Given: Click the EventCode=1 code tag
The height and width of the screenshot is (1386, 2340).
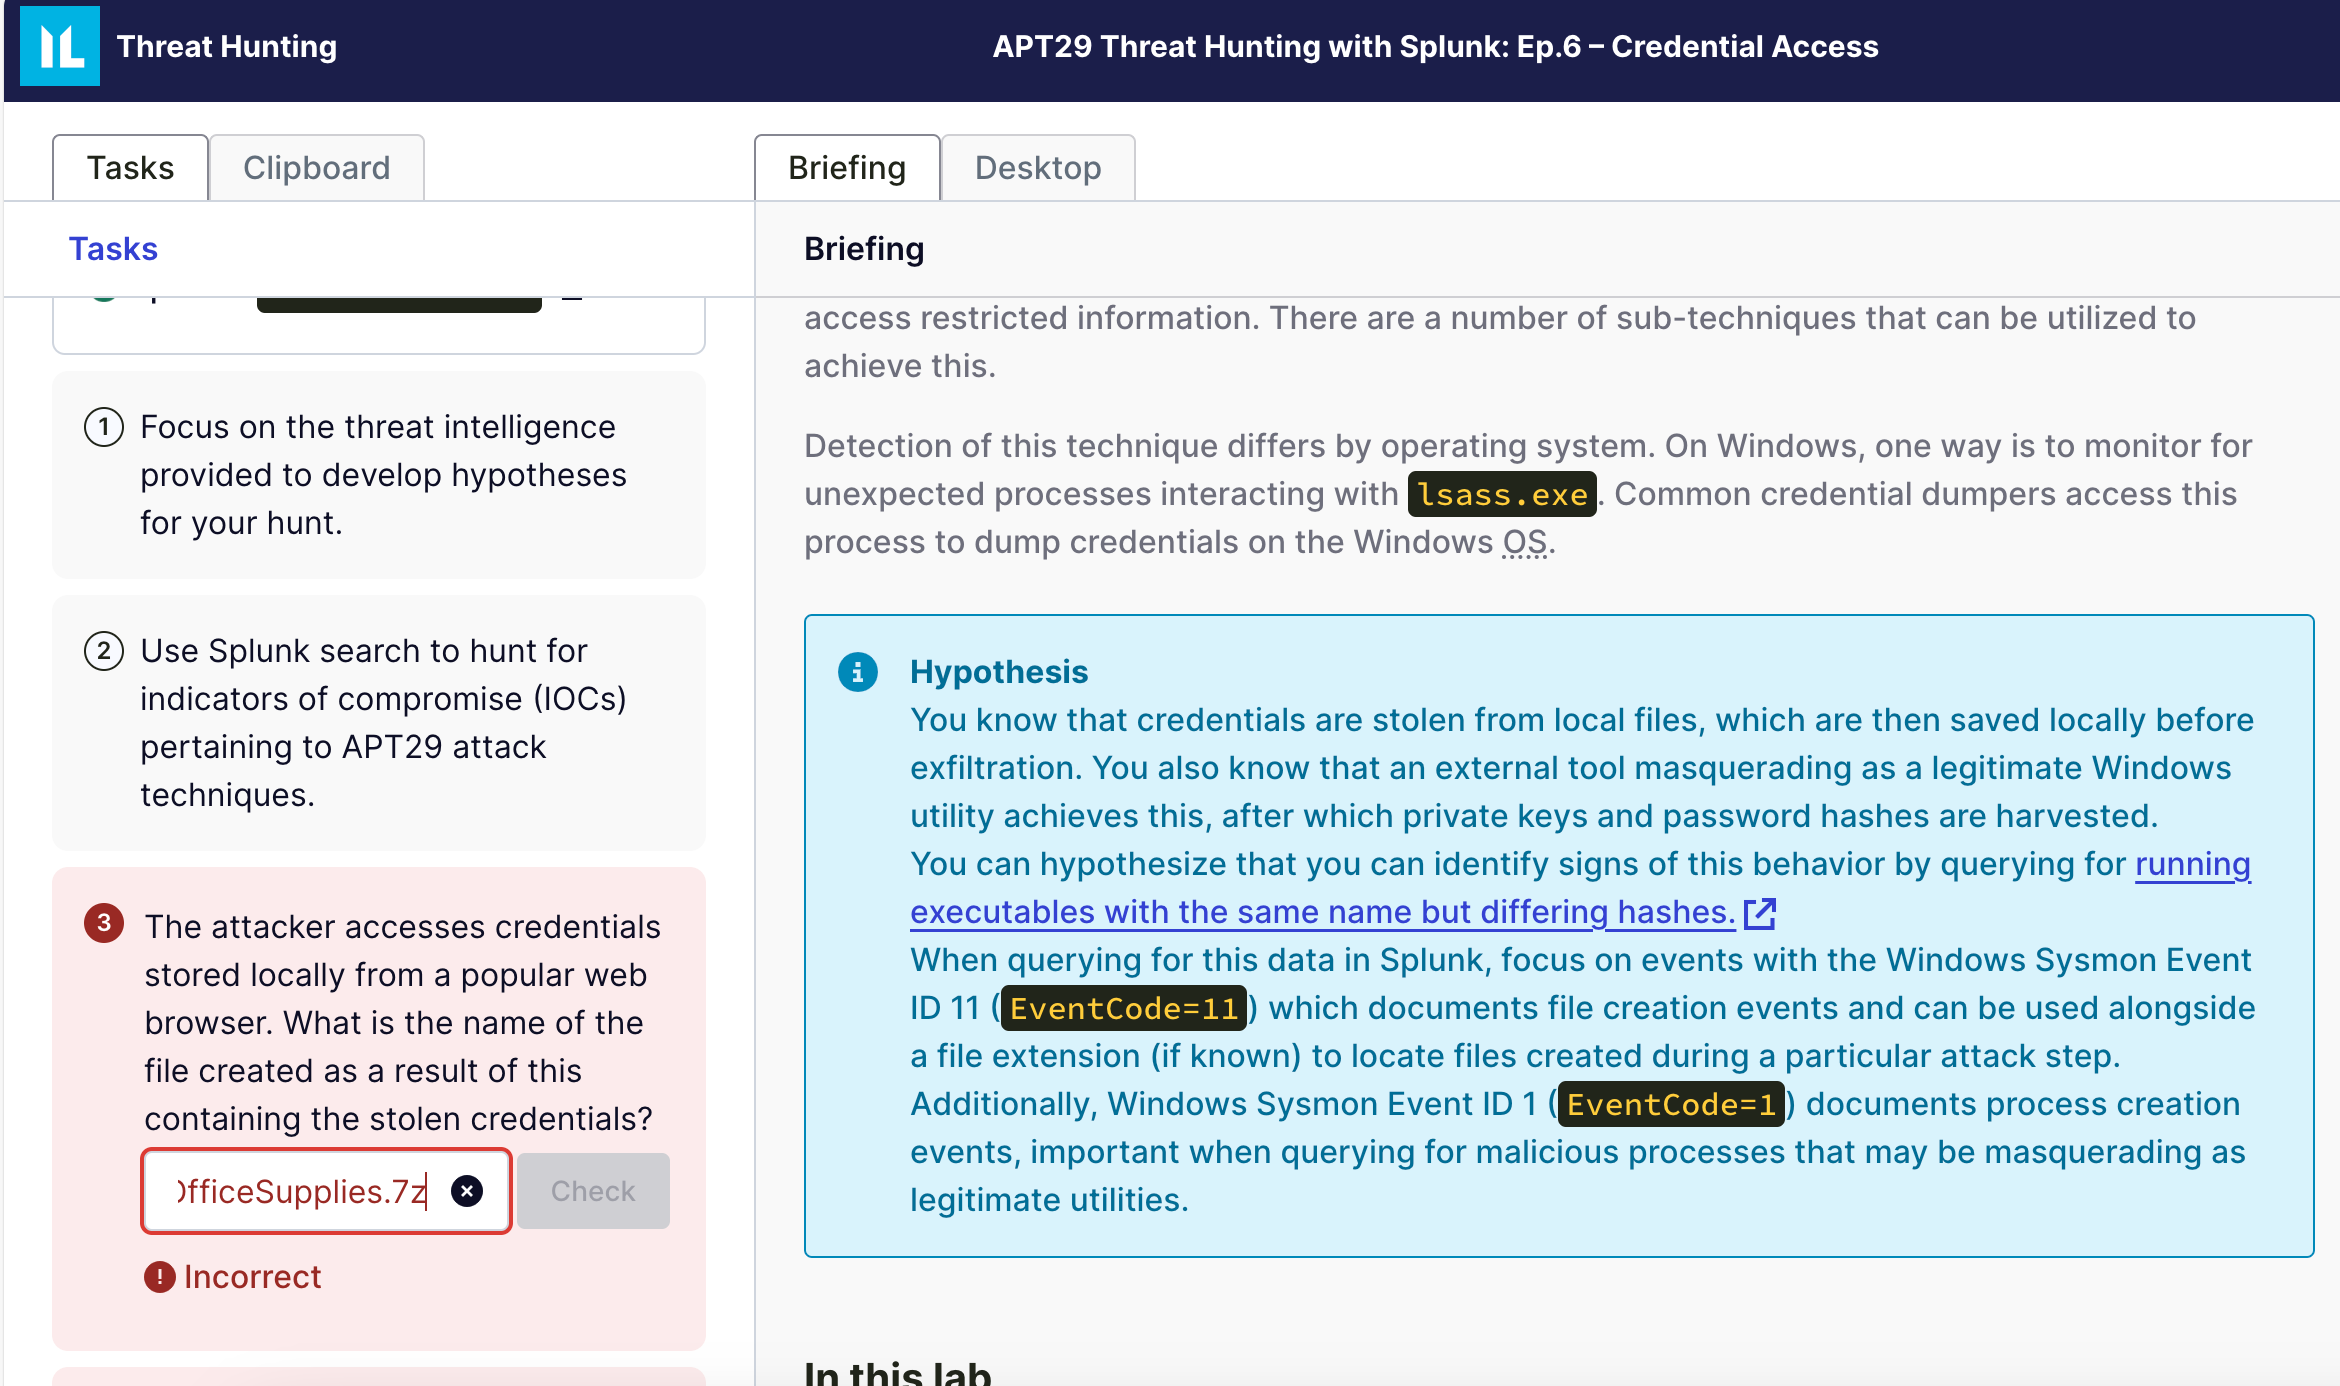Looking at the screenshot, I should [1671, 1104].
